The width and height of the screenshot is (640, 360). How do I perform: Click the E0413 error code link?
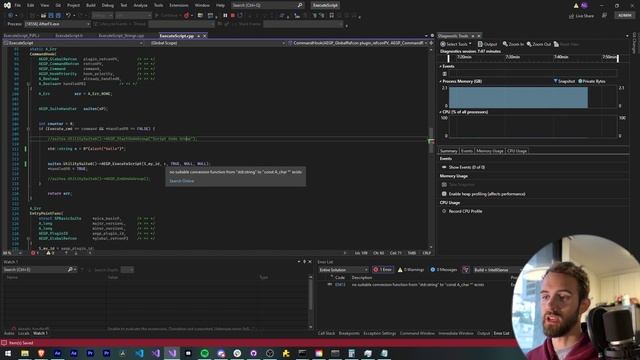point(340,284)
